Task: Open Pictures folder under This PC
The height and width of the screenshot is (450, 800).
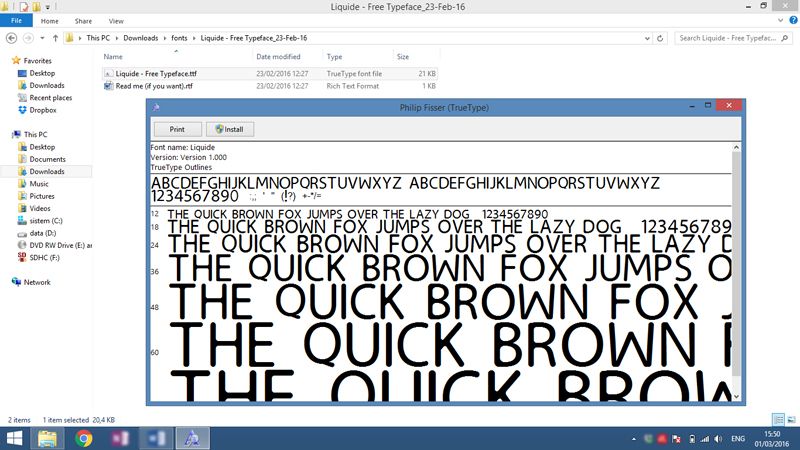Action: pyautogui.click(x=42, y=196)
